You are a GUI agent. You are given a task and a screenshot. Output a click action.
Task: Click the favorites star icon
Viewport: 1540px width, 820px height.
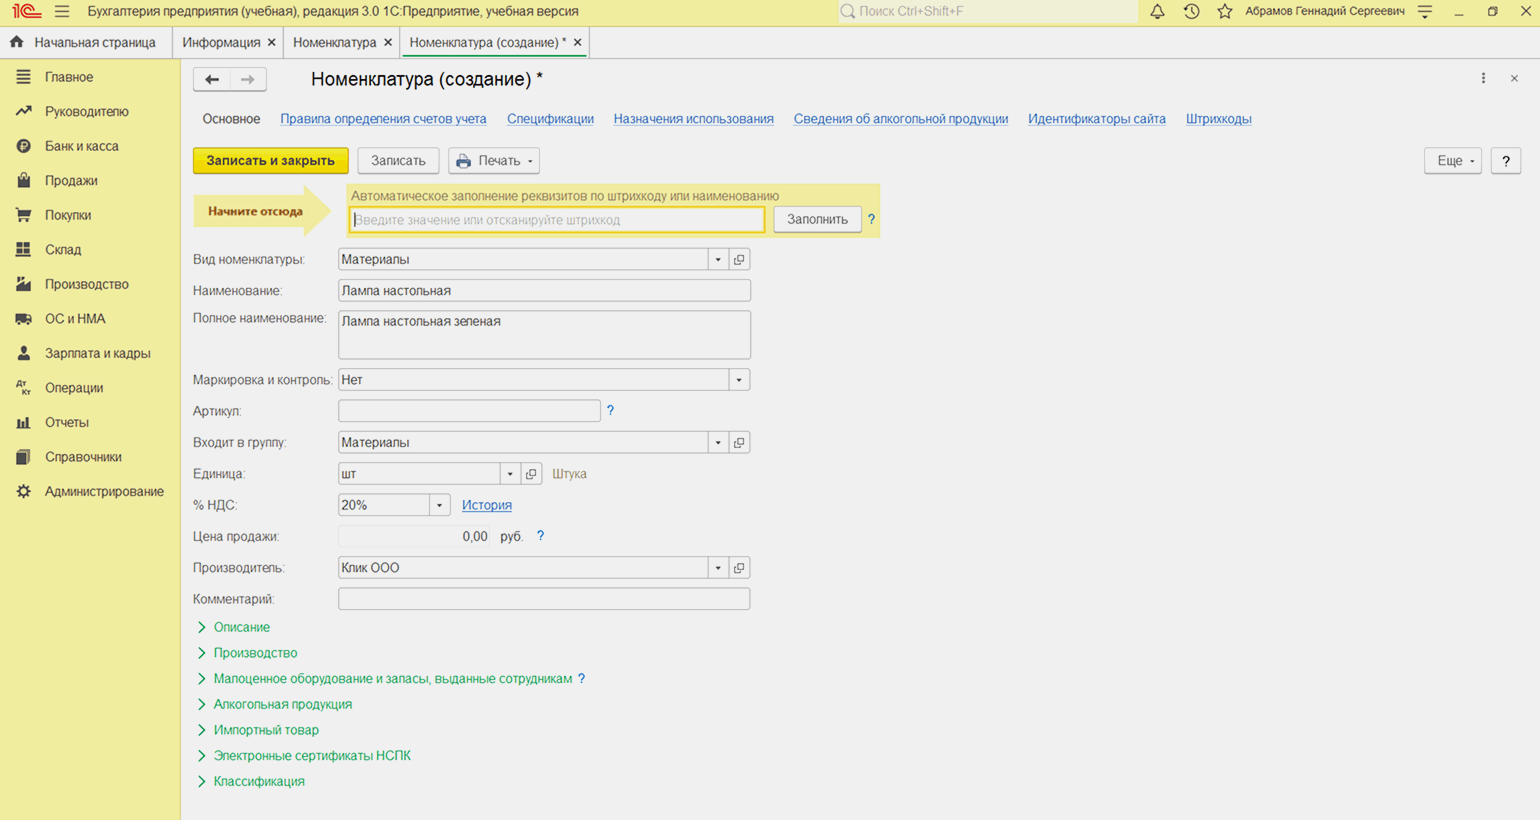[1225, 12]
